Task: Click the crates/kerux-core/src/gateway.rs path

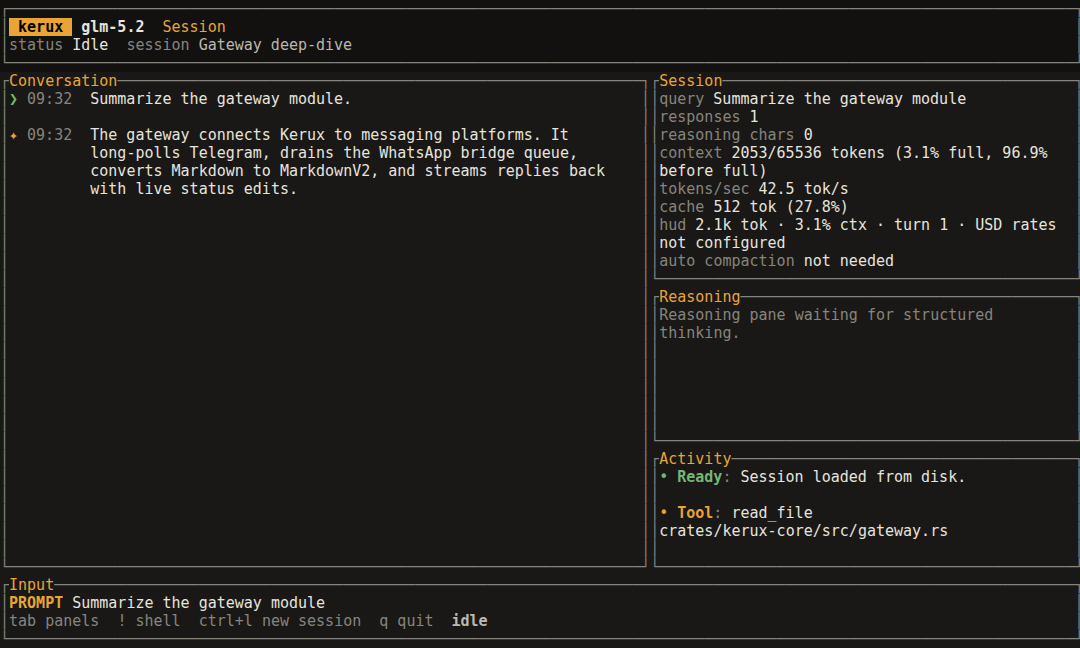Action: pyautogui.click(x=803, y=531)
